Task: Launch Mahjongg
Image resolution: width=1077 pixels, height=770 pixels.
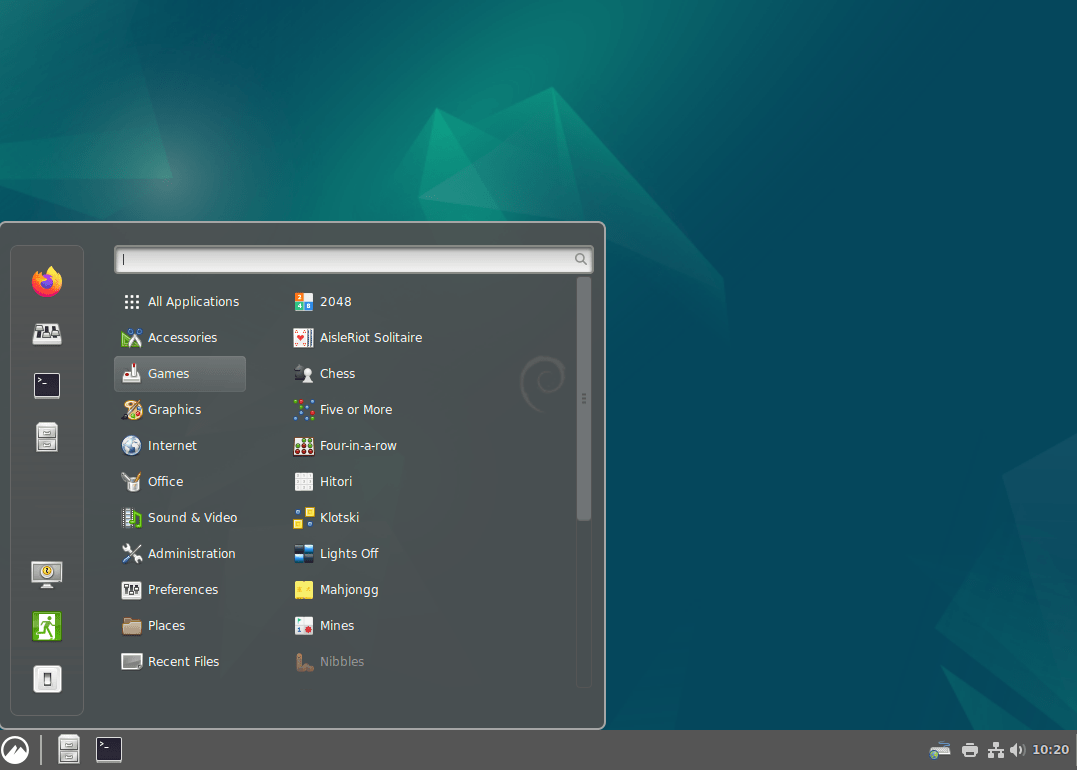Action: pos(349,589)
